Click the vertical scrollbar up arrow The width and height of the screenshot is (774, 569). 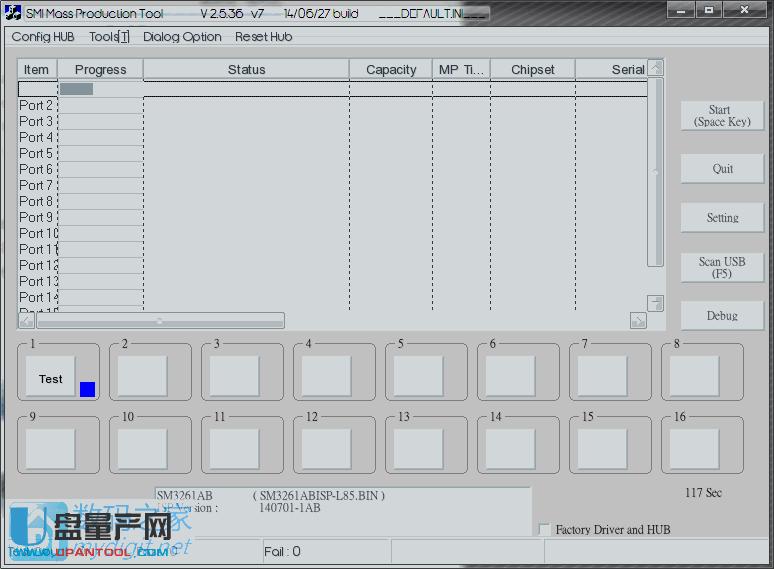tap(655, 68)
